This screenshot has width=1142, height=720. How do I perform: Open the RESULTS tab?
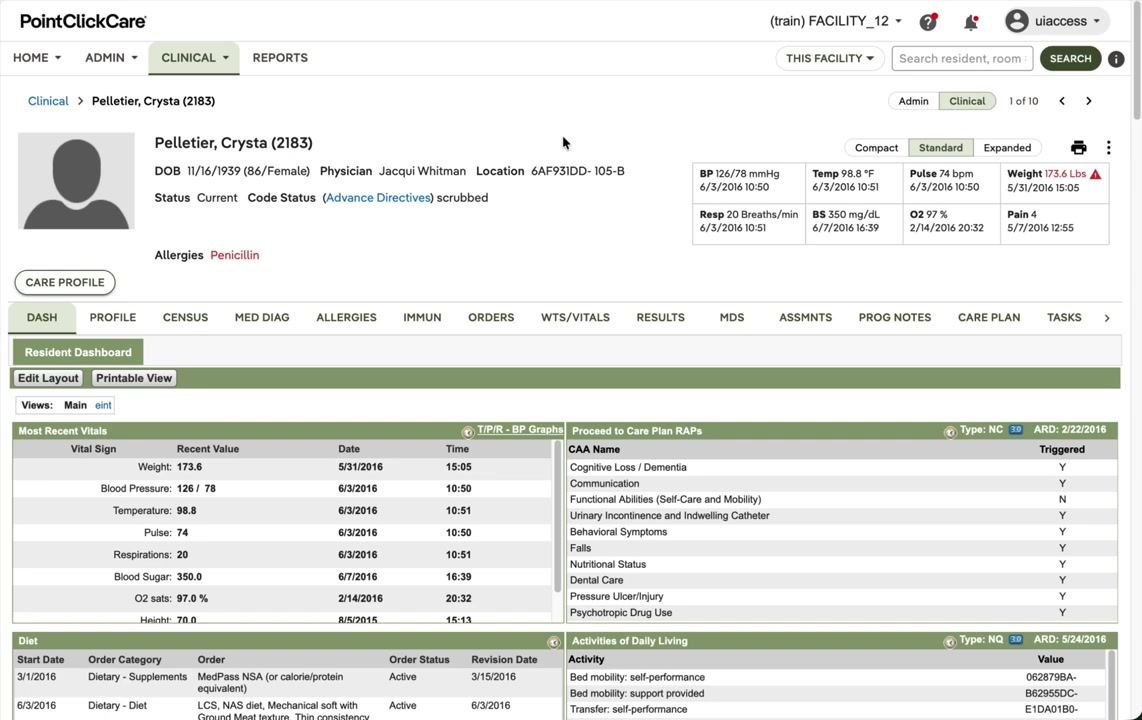coord(661,318)
